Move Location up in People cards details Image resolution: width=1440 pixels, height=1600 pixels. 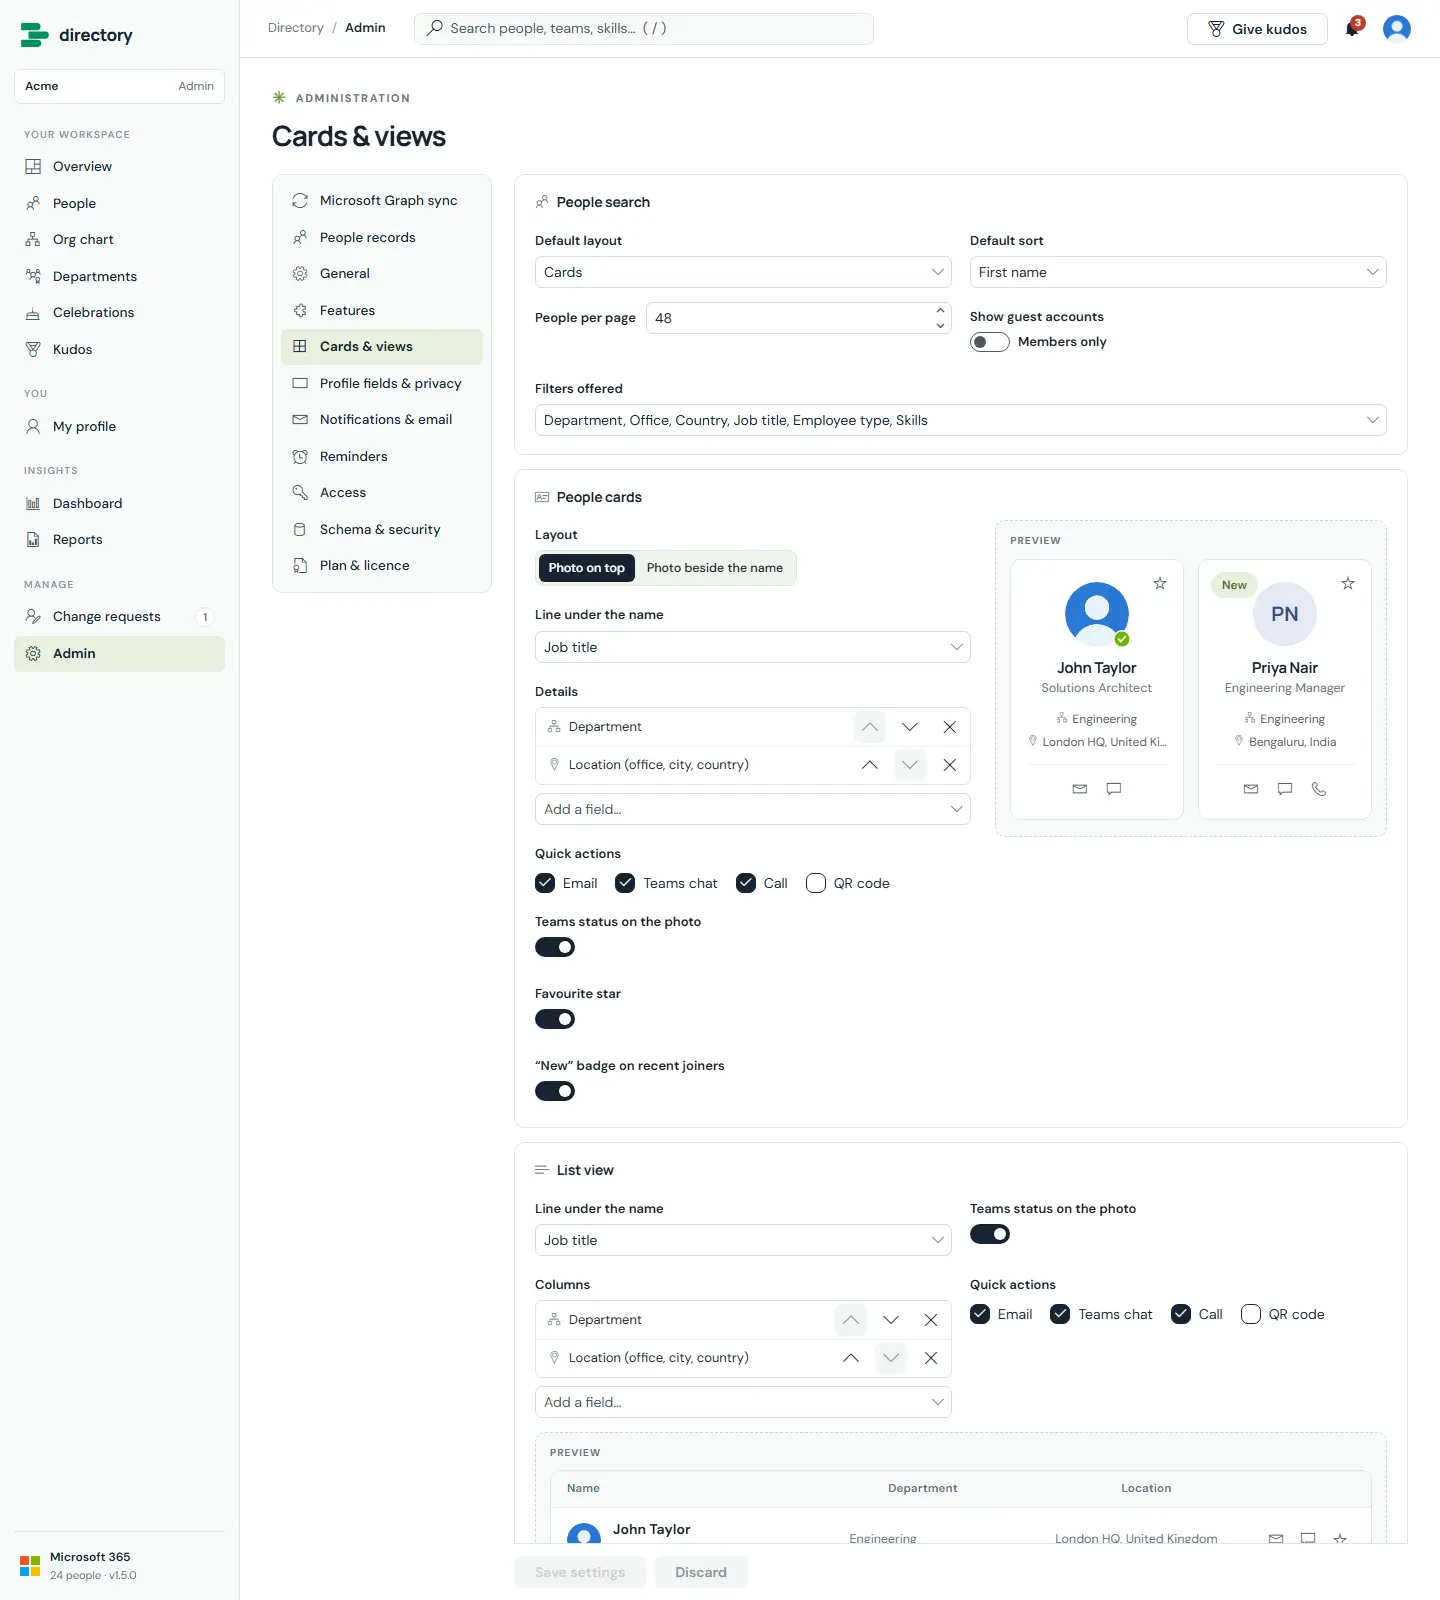870,765
